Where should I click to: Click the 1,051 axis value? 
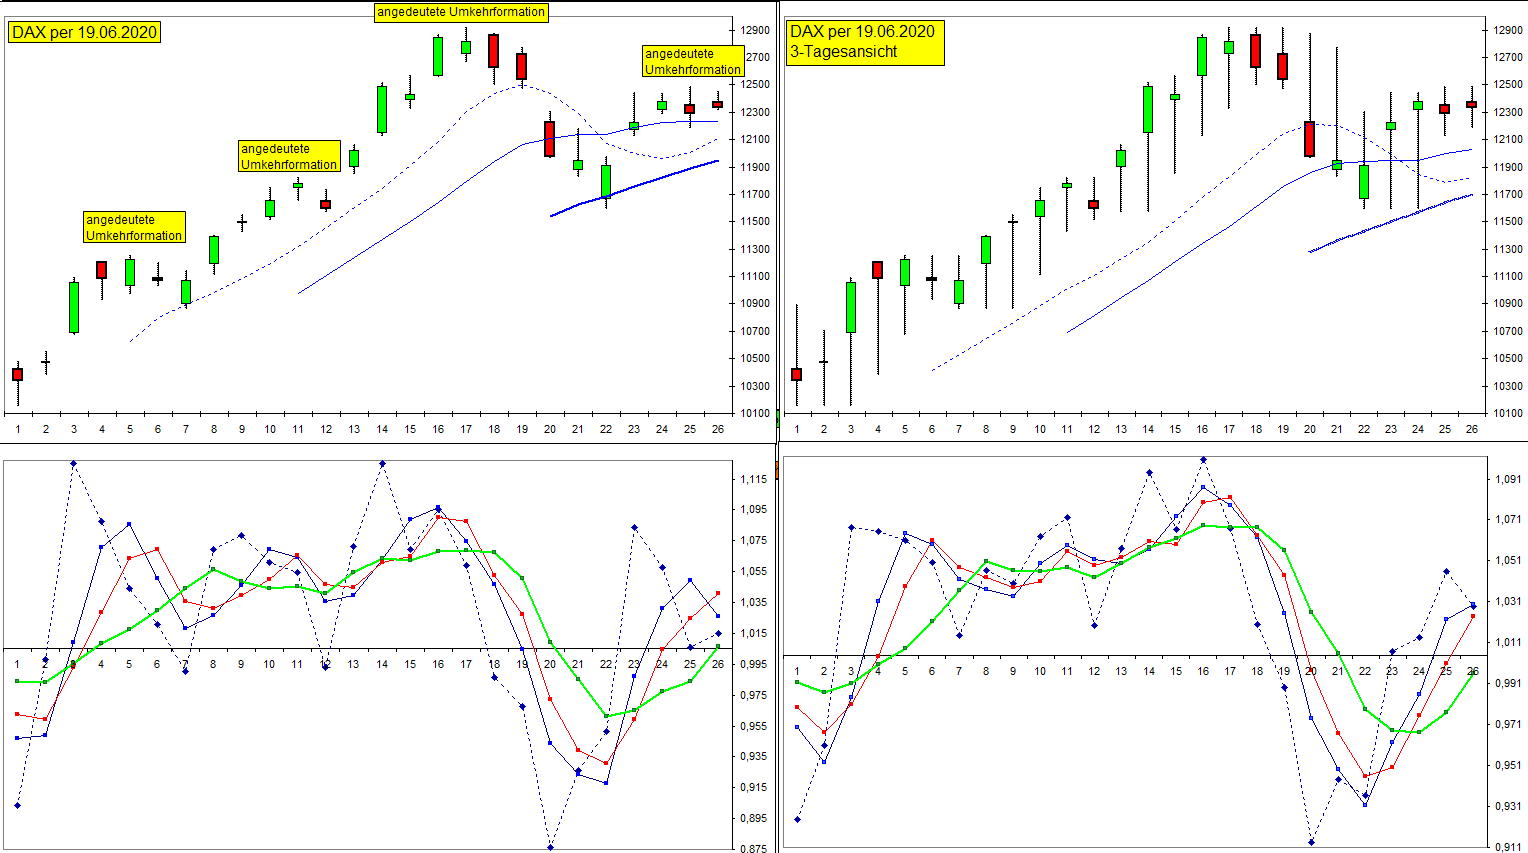[x=1508, y=561]
